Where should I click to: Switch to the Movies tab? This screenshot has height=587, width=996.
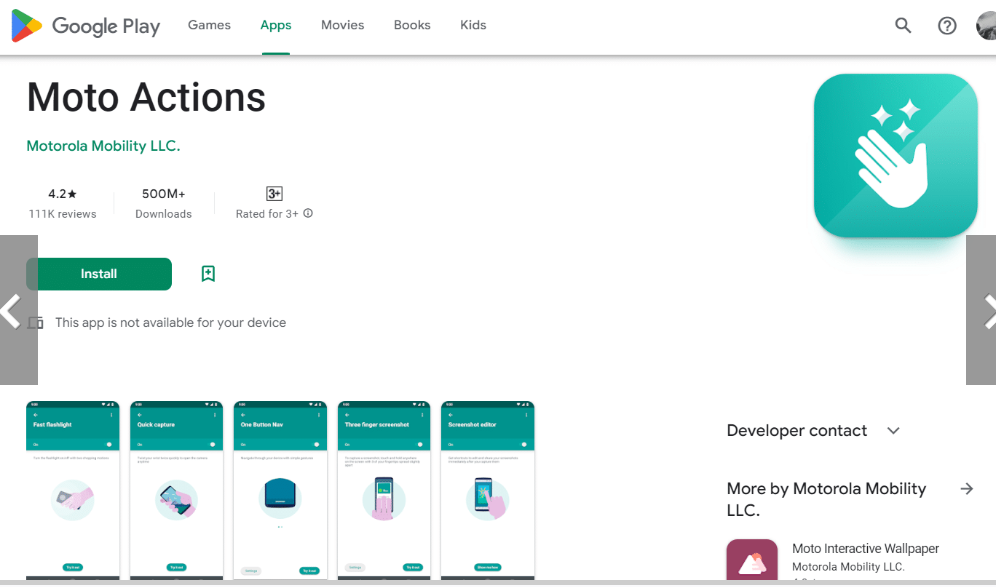coord(342,25)
